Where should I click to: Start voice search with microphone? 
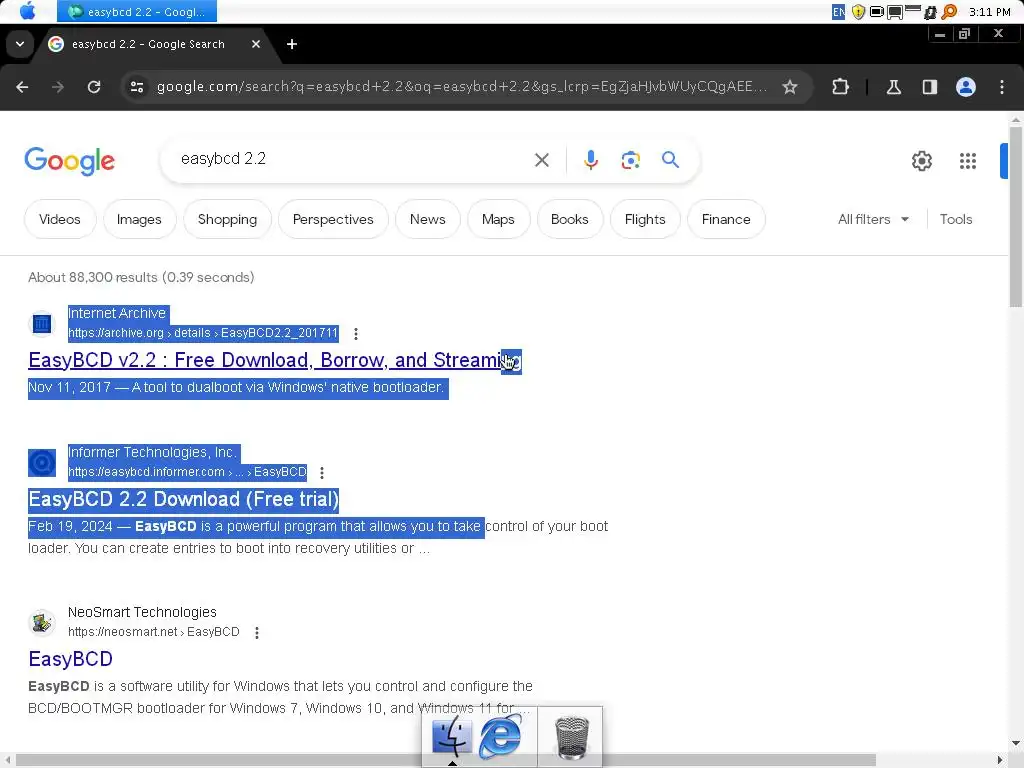[590, 160]
